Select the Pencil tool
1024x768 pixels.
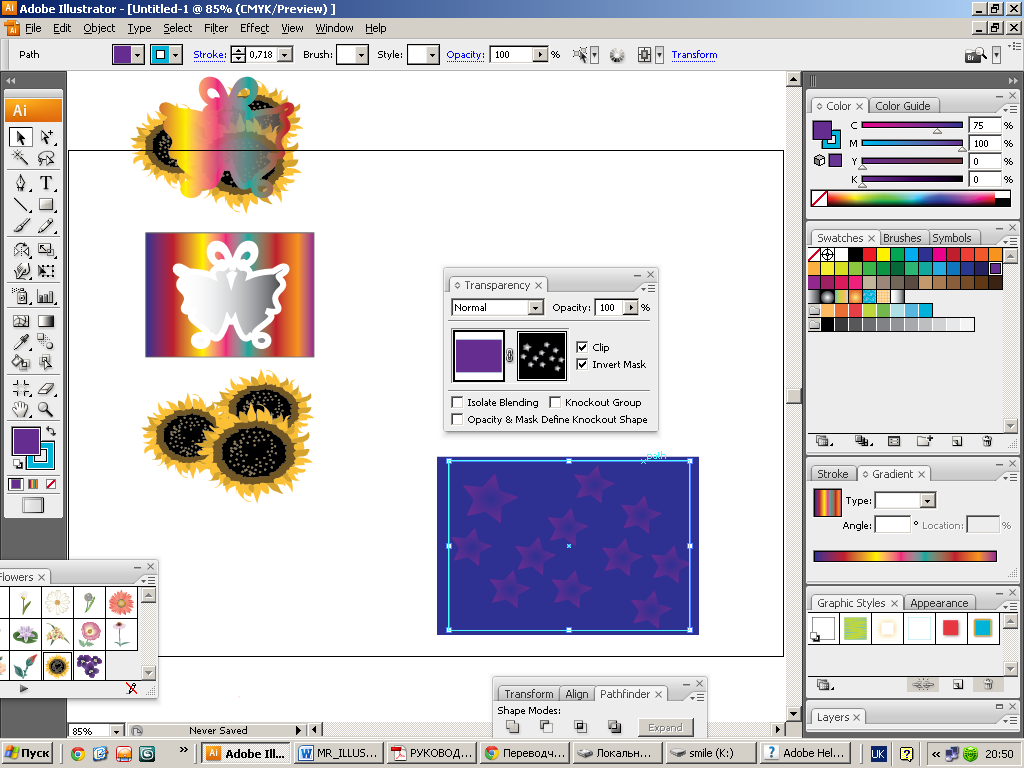click(x=46, y=226)
